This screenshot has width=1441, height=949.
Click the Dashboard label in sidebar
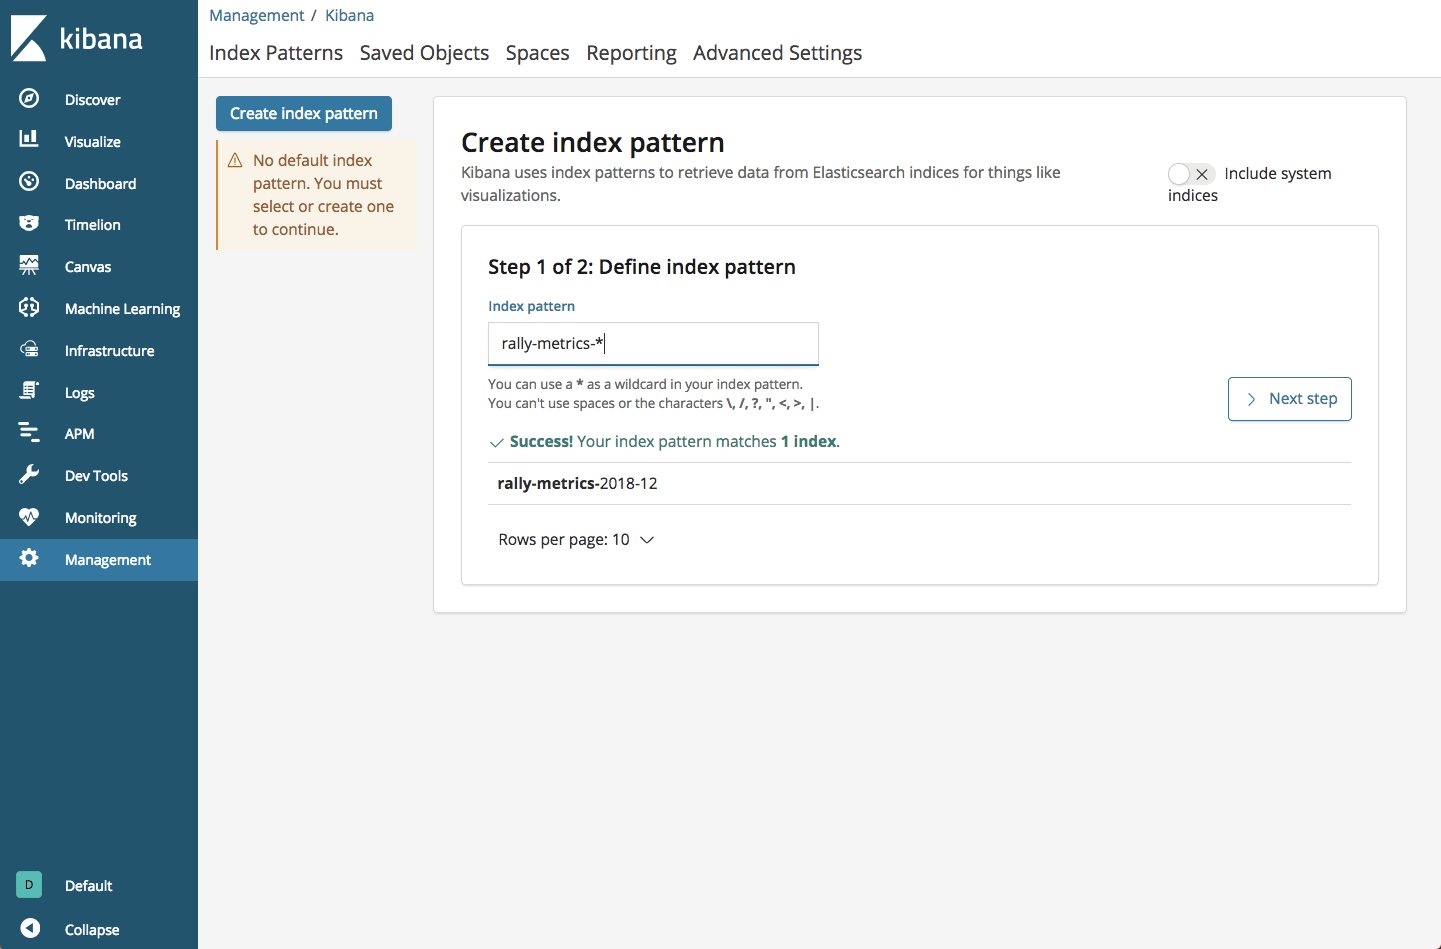click(100, 184)
